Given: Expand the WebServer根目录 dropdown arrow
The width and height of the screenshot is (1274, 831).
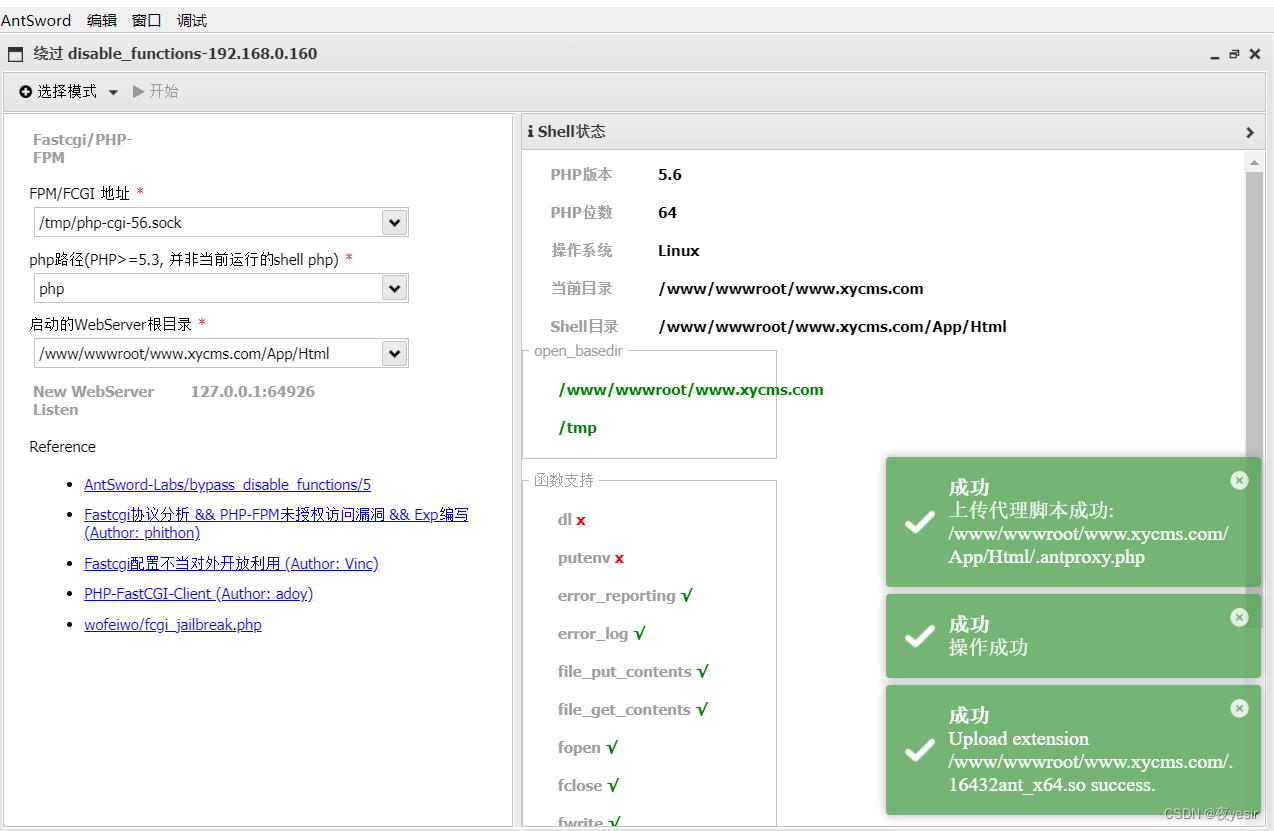Looking at the screenshot, I should pyautogui.click(x=395, y=353).
